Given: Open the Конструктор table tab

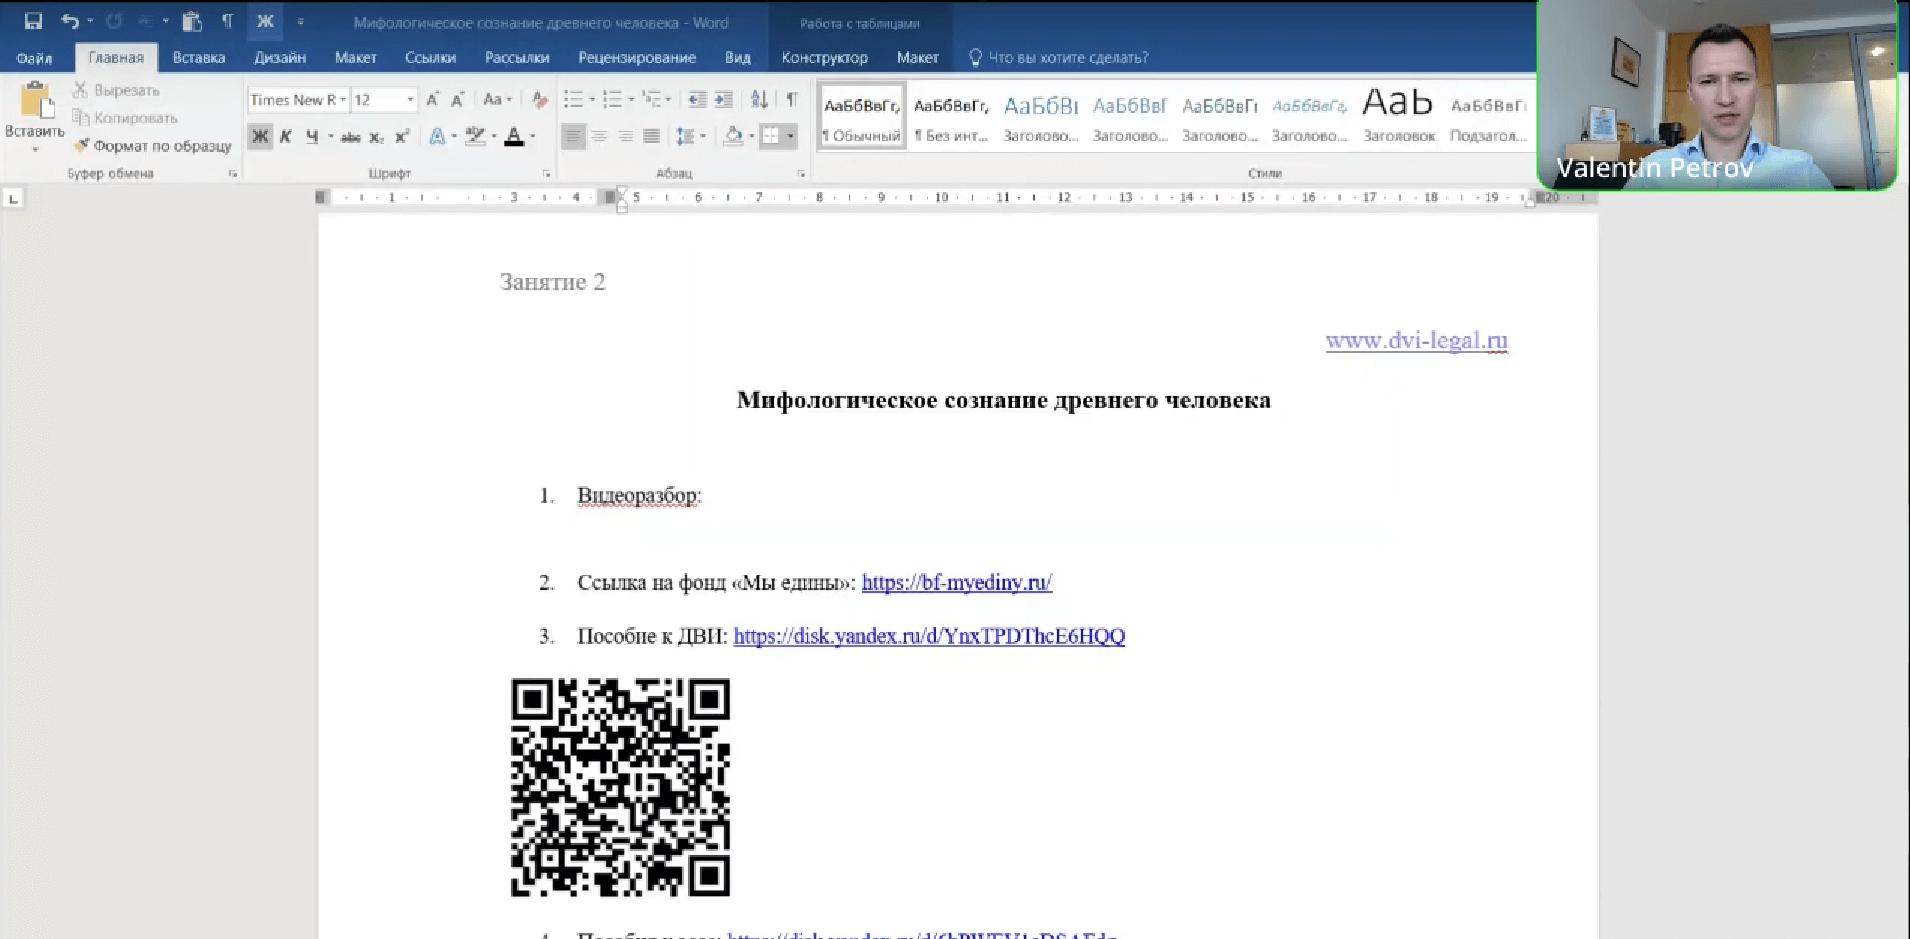Looking at the screenshot, I should (x=824, y=57).
